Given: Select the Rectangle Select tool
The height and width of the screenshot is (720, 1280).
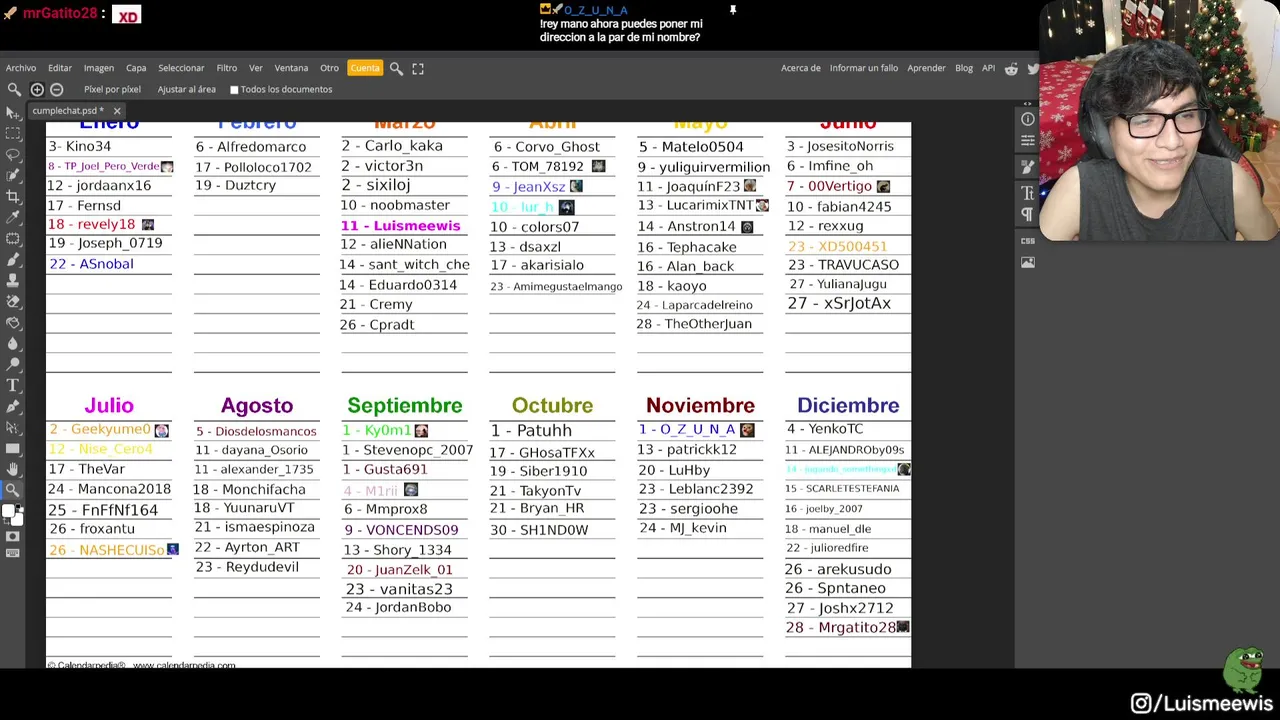Looking at the screenshot, I should 13,134.
